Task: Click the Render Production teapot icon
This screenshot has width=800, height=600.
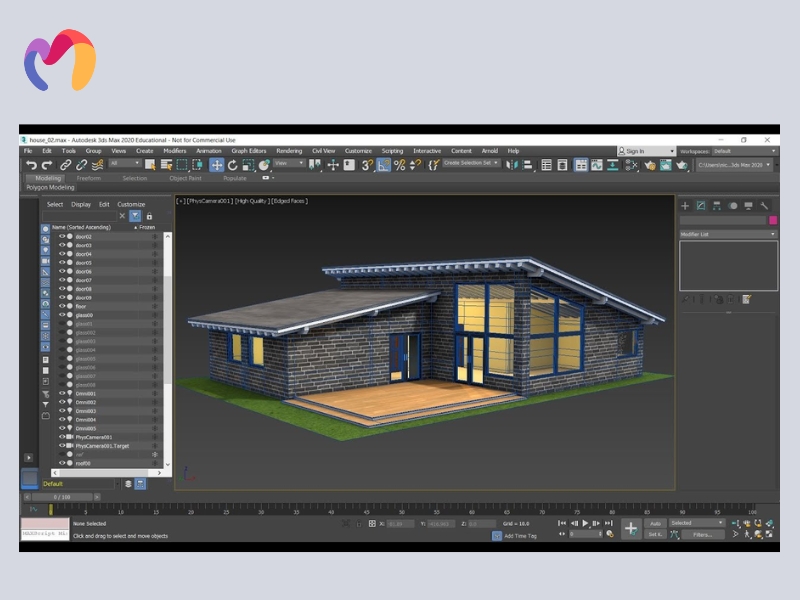Action: [681, 165]
